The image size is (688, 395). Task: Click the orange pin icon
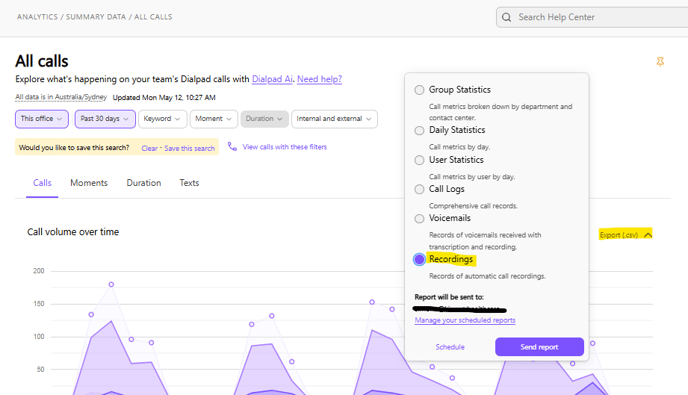pyautogui.click(x=660, y=62)
